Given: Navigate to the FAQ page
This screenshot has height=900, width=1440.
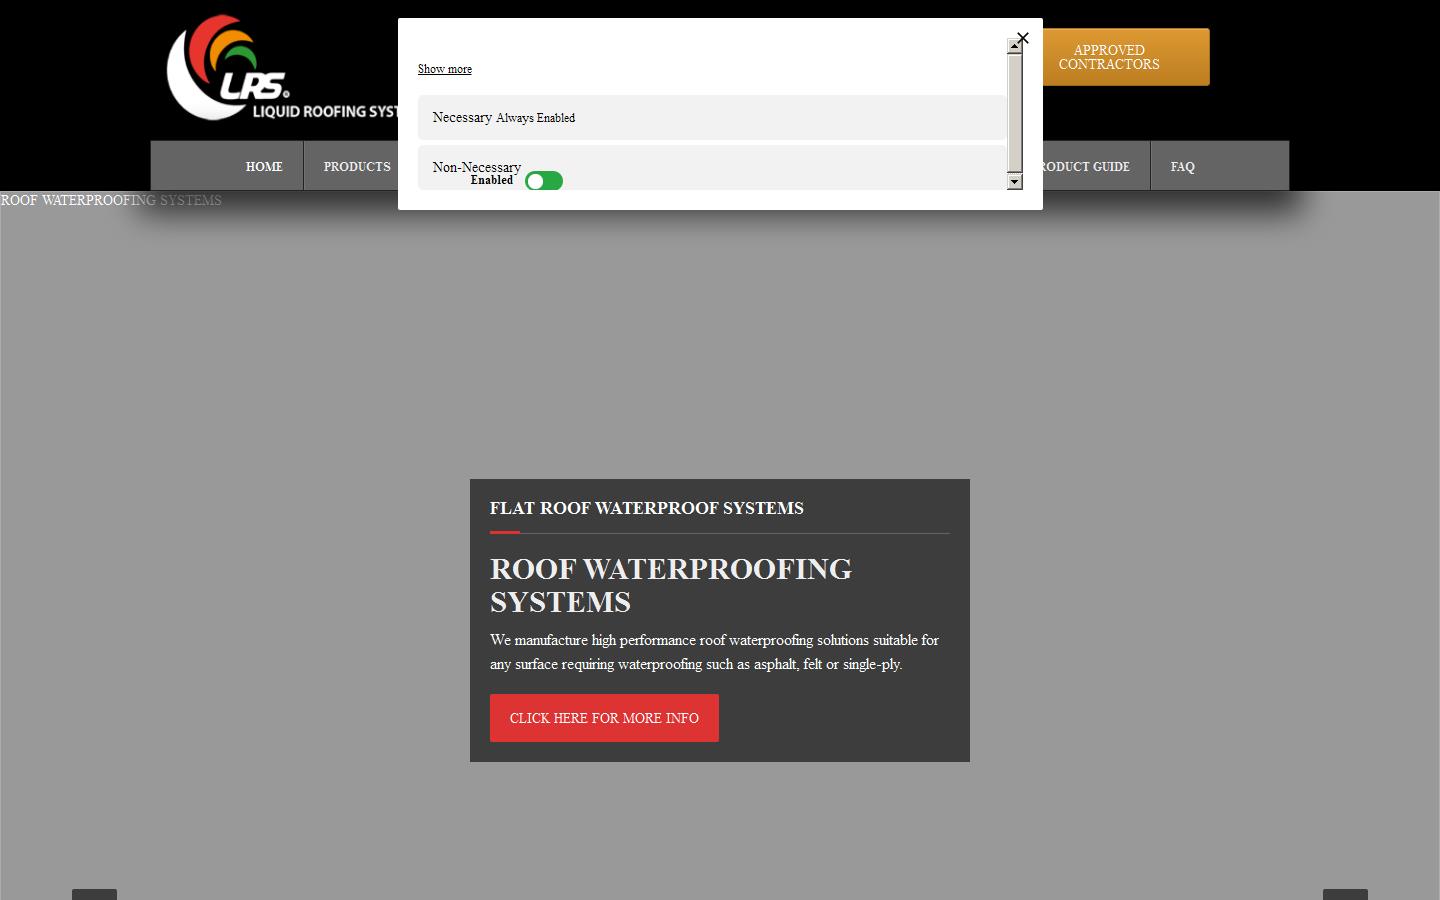Looking at the screenshot, I should tap(1182, 166).
